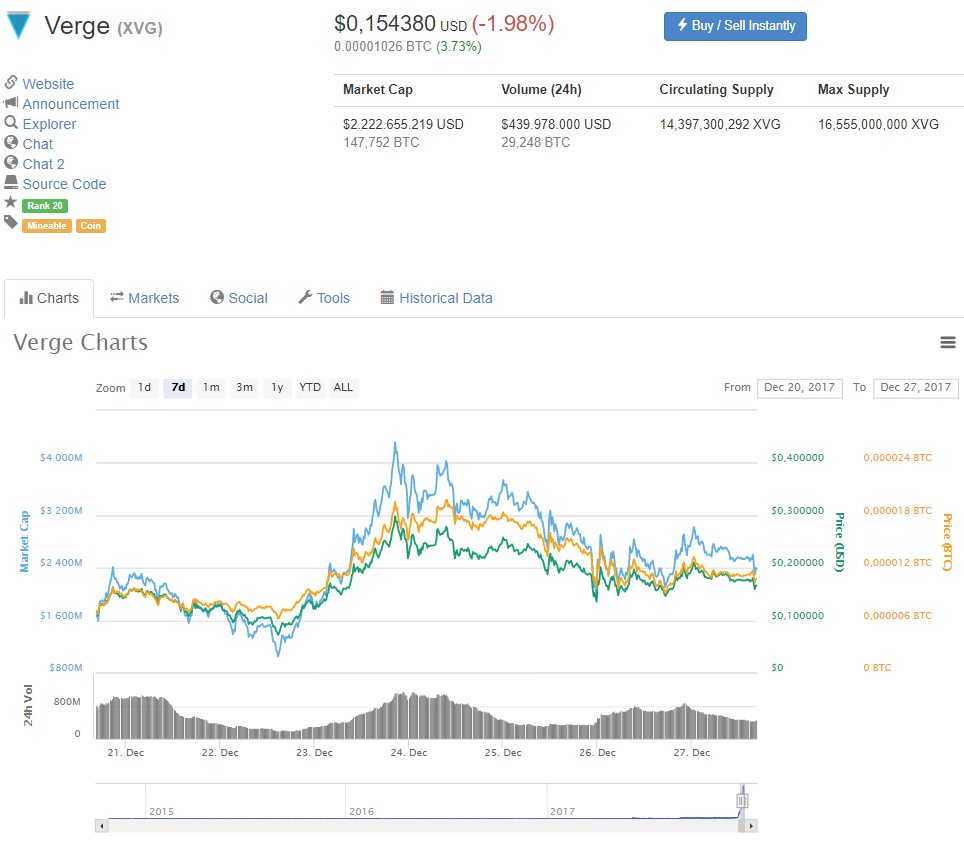Click the 29,248 BTC value
Viewport: 964px width, 842px height.
coord(535,143)
